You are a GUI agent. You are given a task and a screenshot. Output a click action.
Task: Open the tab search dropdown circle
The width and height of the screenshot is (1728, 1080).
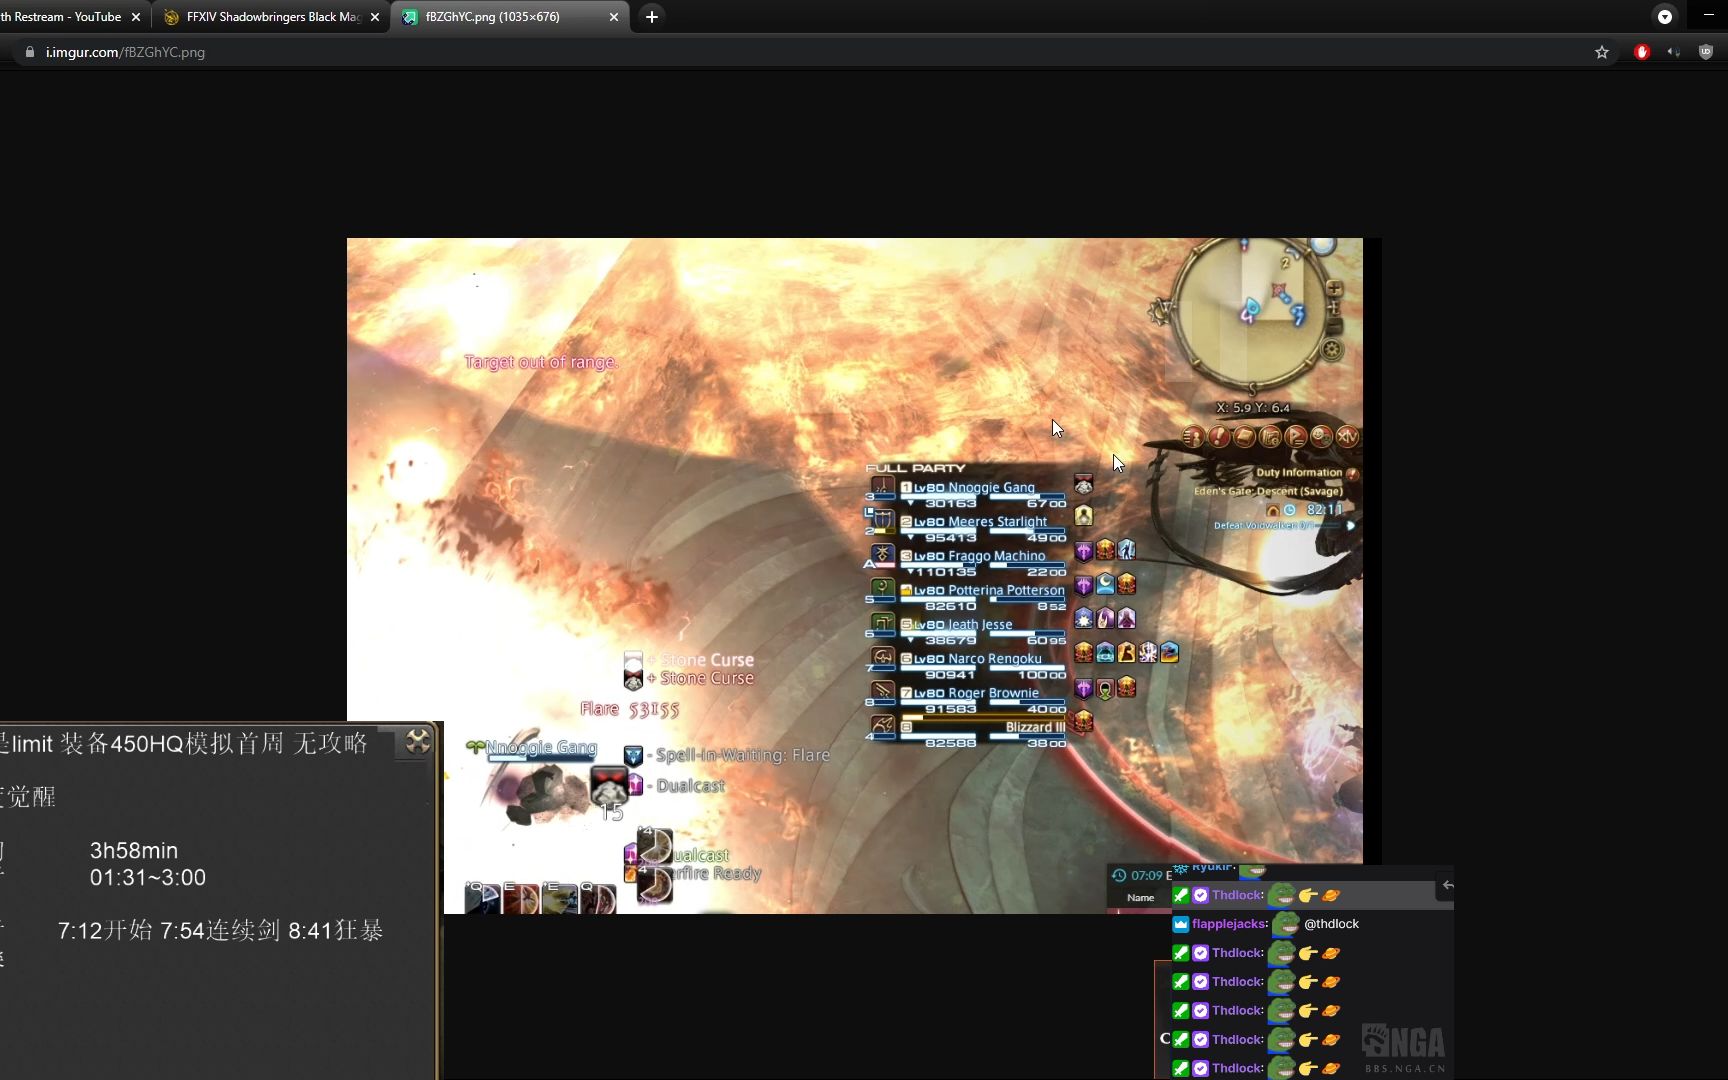pos(1665,17)
